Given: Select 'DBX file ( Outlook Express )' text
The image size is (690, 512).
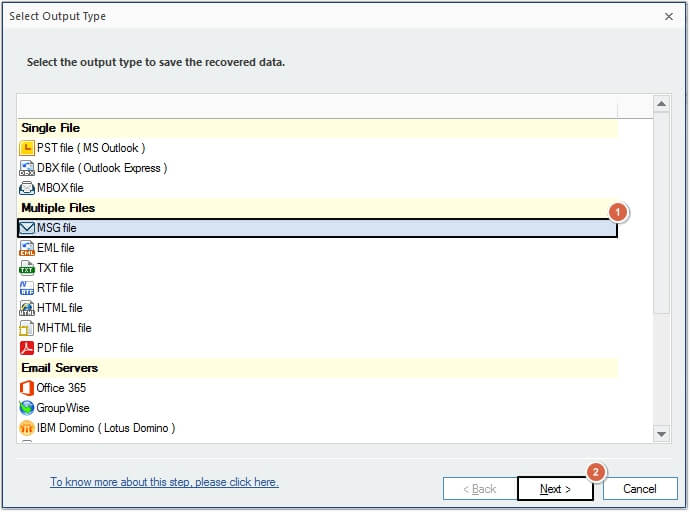Looking at the screenshot, I should pos(102,168).
